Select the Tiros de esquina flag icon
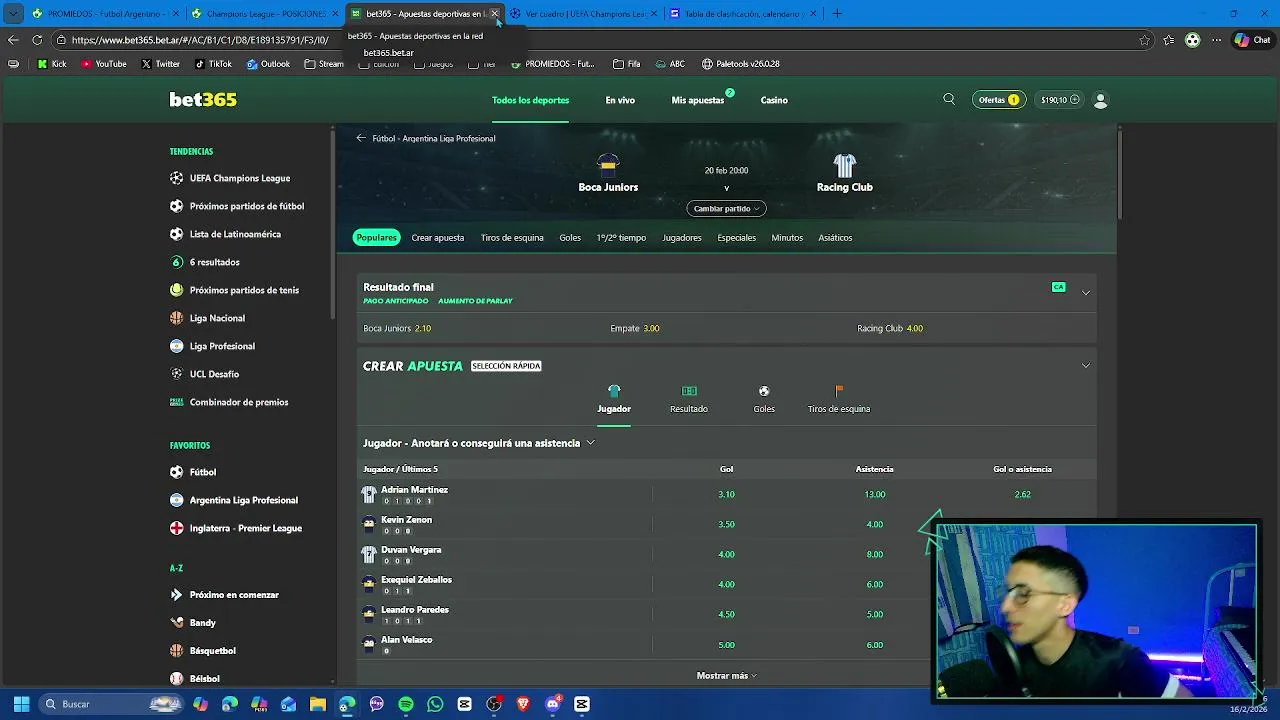Image resolution: width=1280 pixels, height=720 pixels. coord(839,391)
